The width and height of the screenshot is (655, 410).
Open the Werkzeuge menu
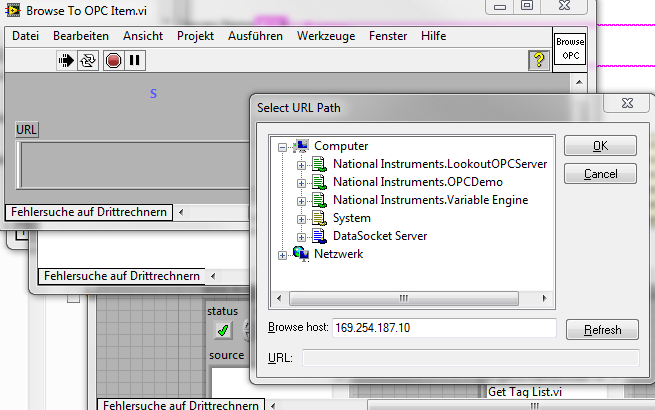[326, 36]
